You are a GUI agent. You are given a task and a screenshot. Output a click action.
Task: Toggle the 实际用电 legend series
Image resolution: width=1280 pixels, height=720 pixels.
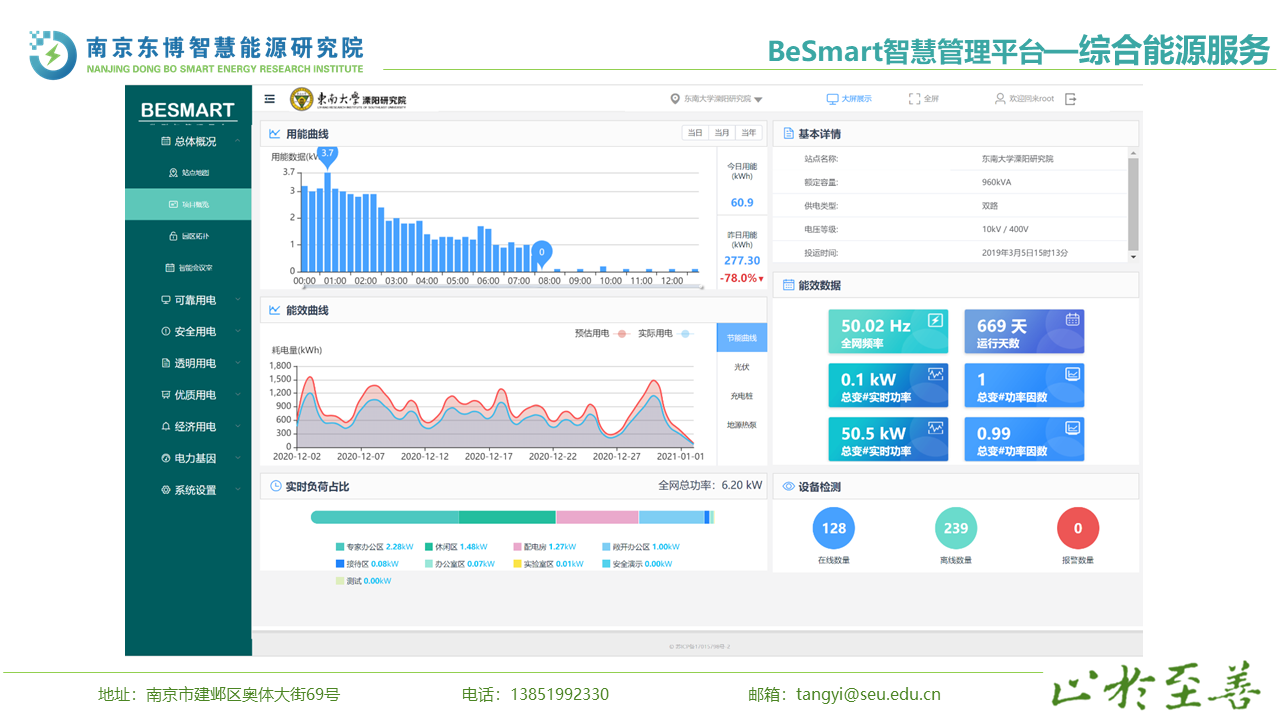click(665, 333)
